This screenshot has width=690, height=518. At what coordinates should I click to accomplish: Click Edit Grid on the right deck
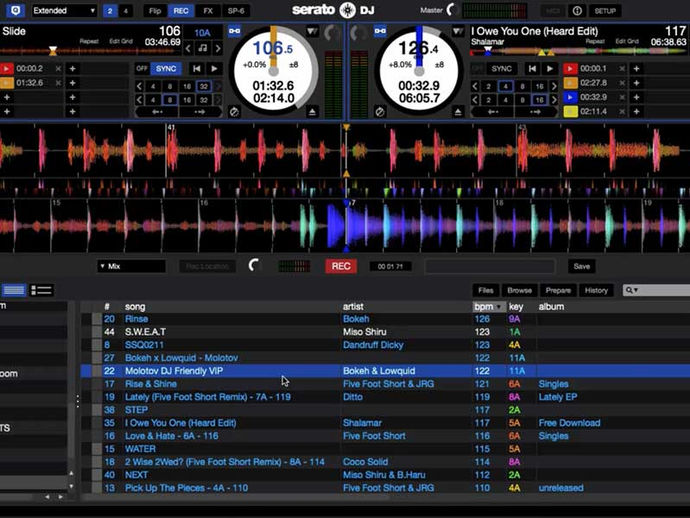pyautogui.click(x=627, y=41)
